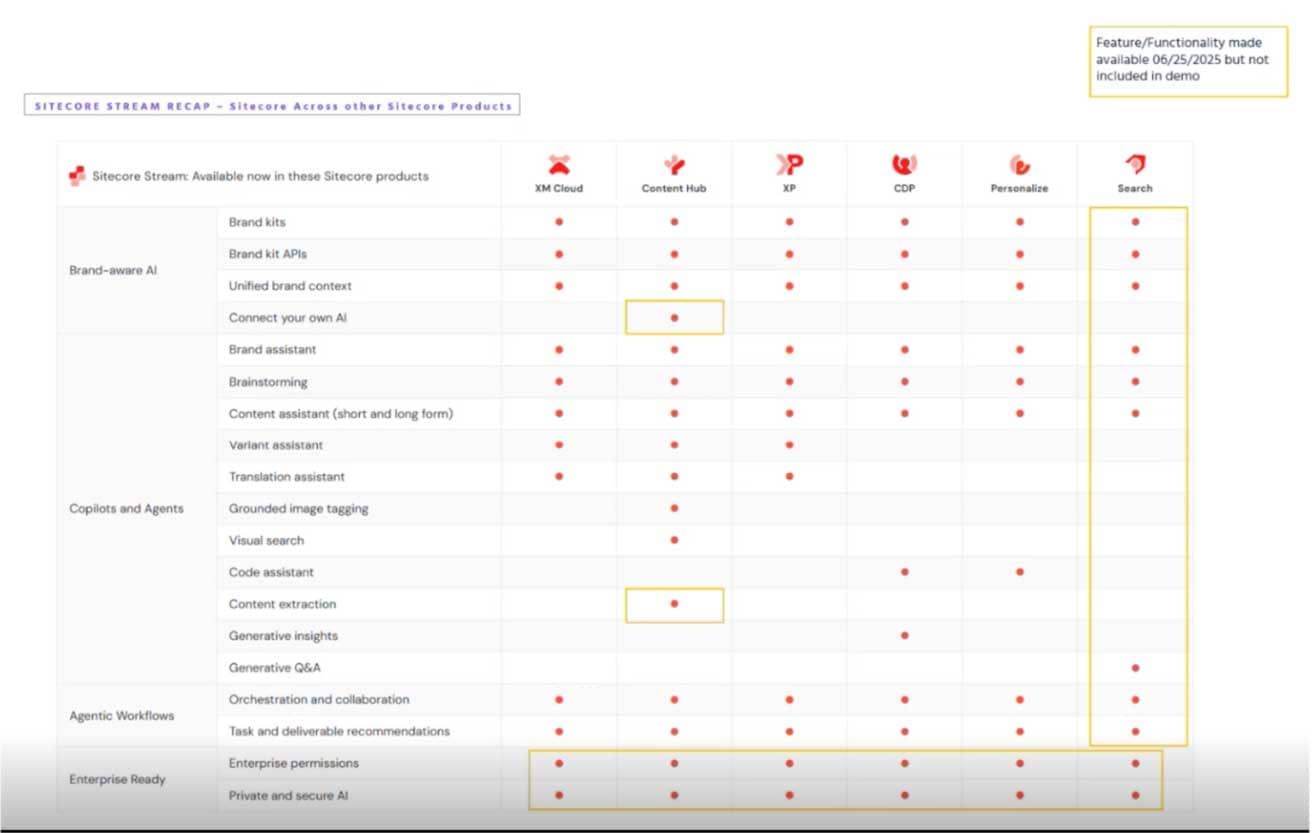Click the Content Hub product icon
This screenshot has width=1312, height=833.
tap(674, 165)
